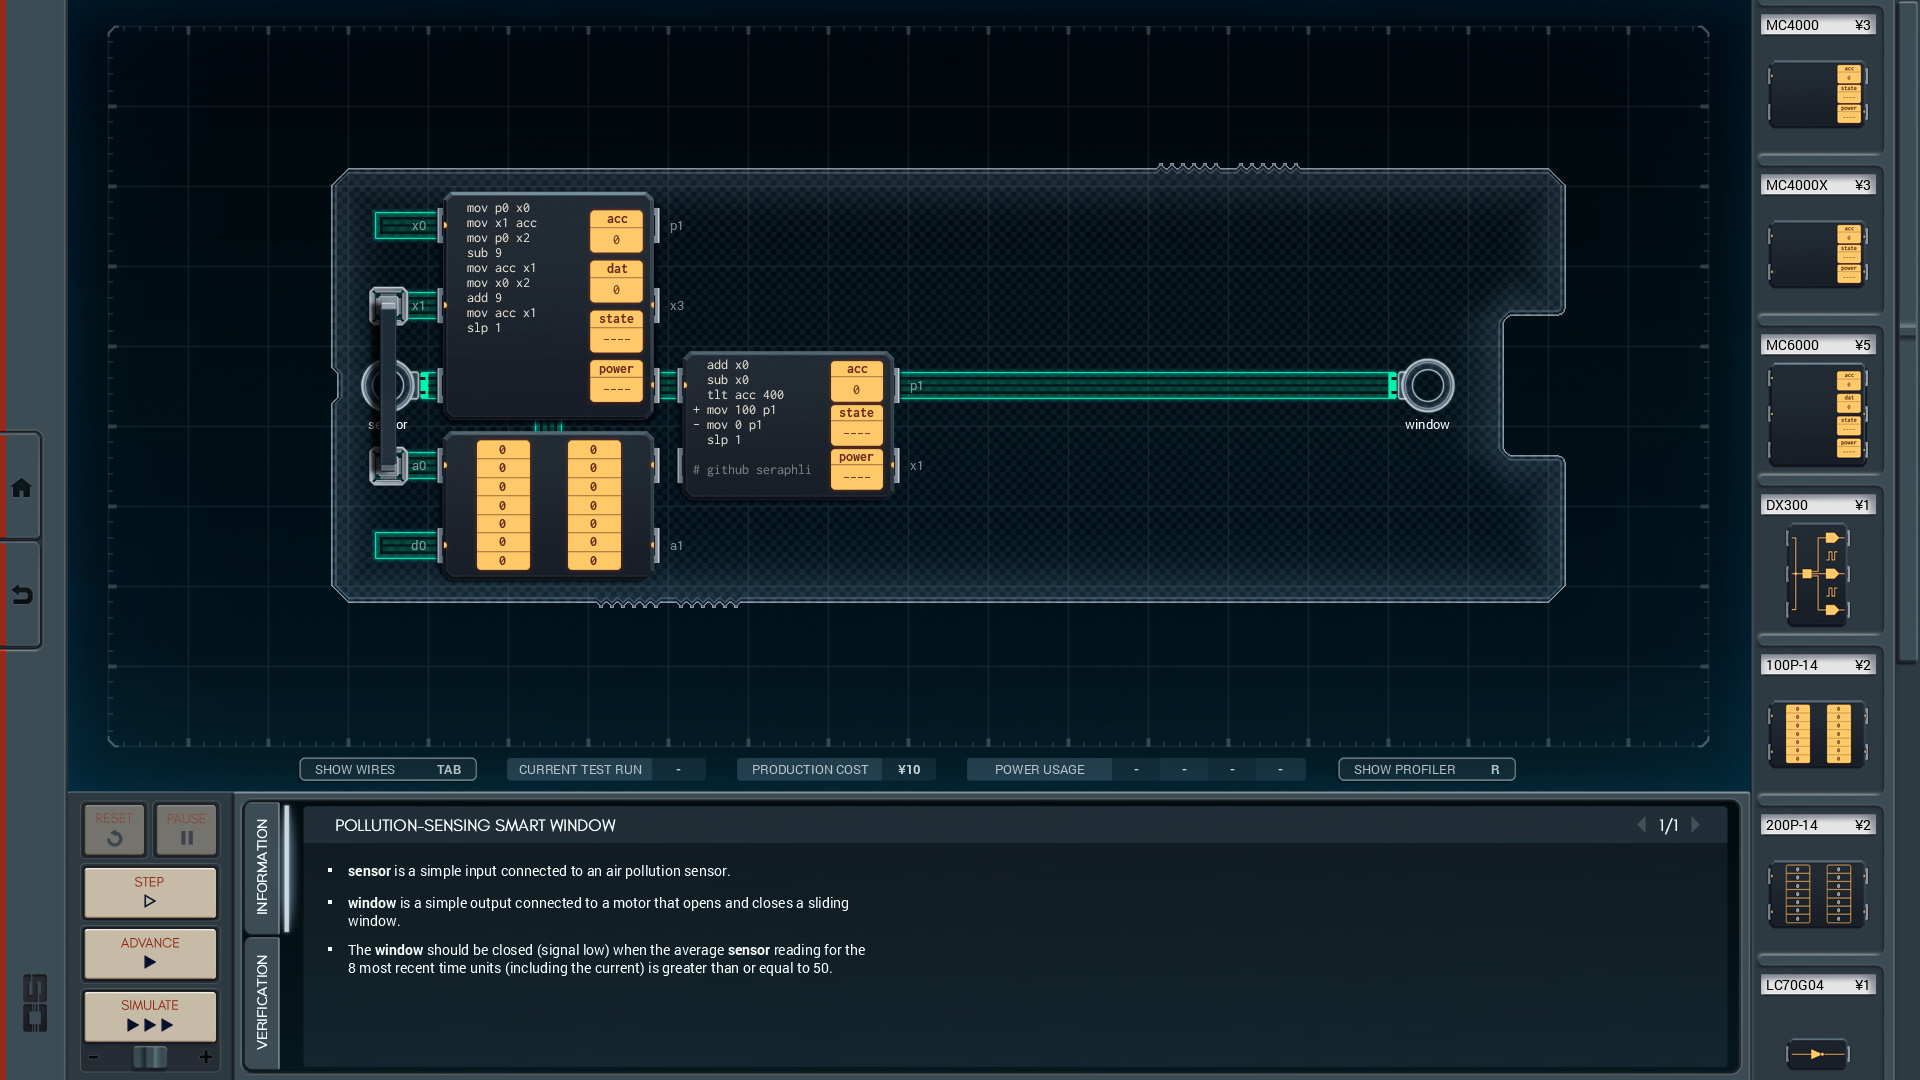1920x1080 pixels.
Task: Open the Verification tab
Action: (262, 1002)
